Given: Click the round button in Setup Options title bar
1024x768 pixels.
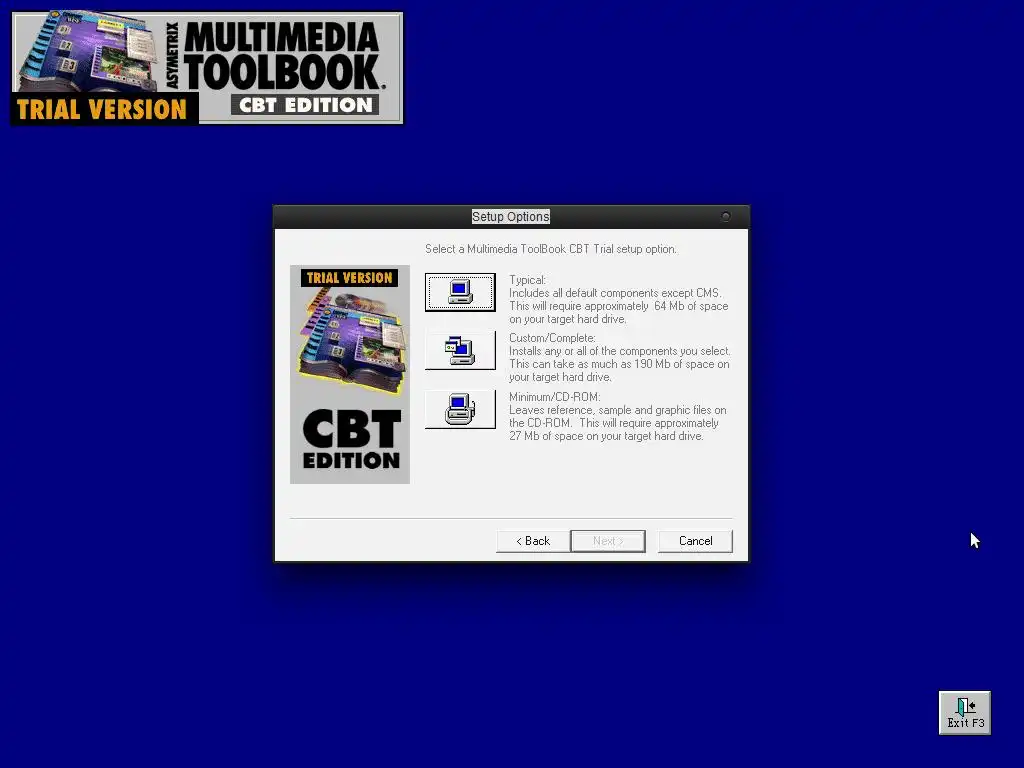Looking at the screenshot, I should (726, 216).
